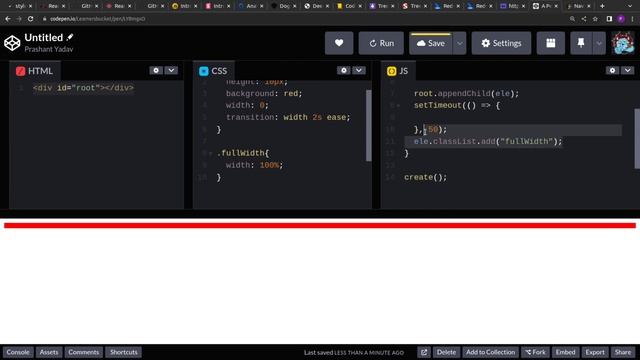Select the CSS editor tab

(213, 71)
